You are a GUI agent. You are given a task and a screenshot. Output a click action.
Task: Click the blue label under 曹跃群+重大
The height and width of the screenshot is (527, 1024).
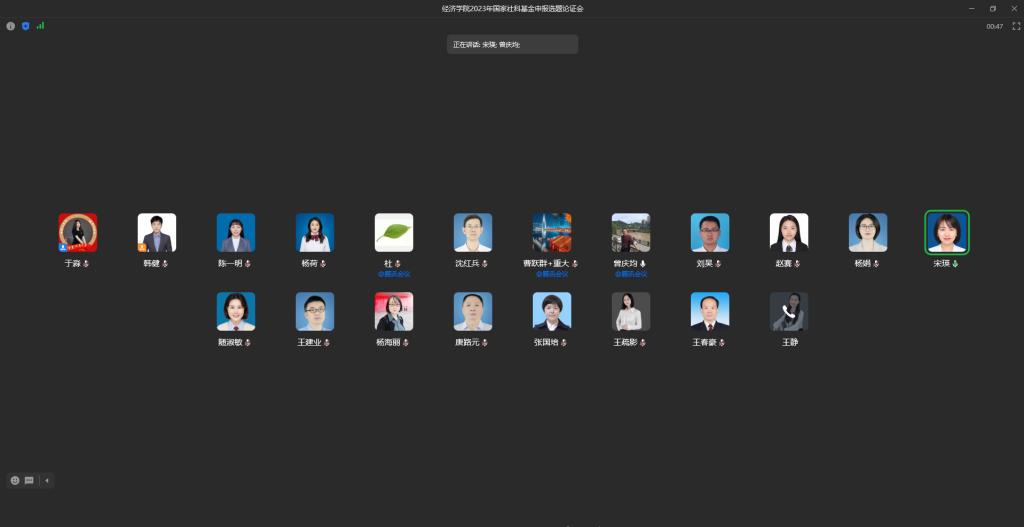pos(551,273)
